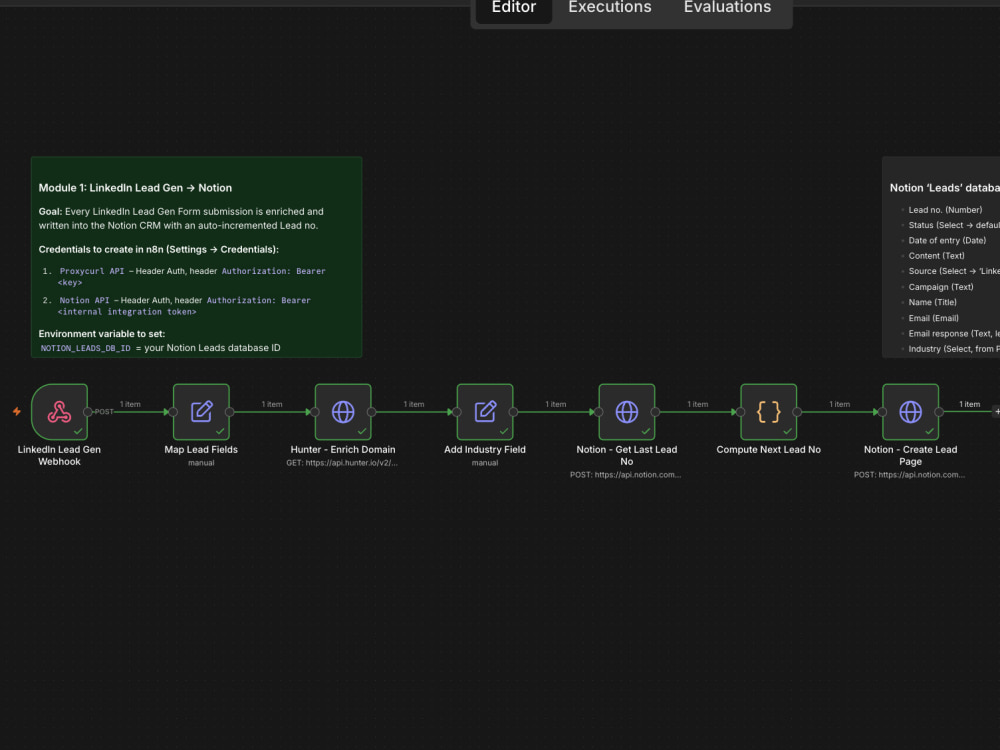The image size is (1000, 750).
Task: Click the orange trigger lightning bolt icon
Action: (x=17, y=411)
